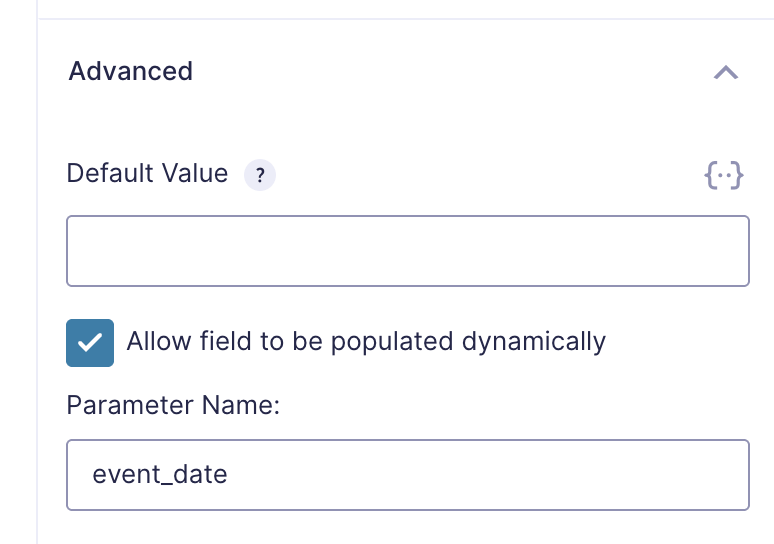
Task: Collapse the Advanced section chevron
Action: (x=726, y=72)
